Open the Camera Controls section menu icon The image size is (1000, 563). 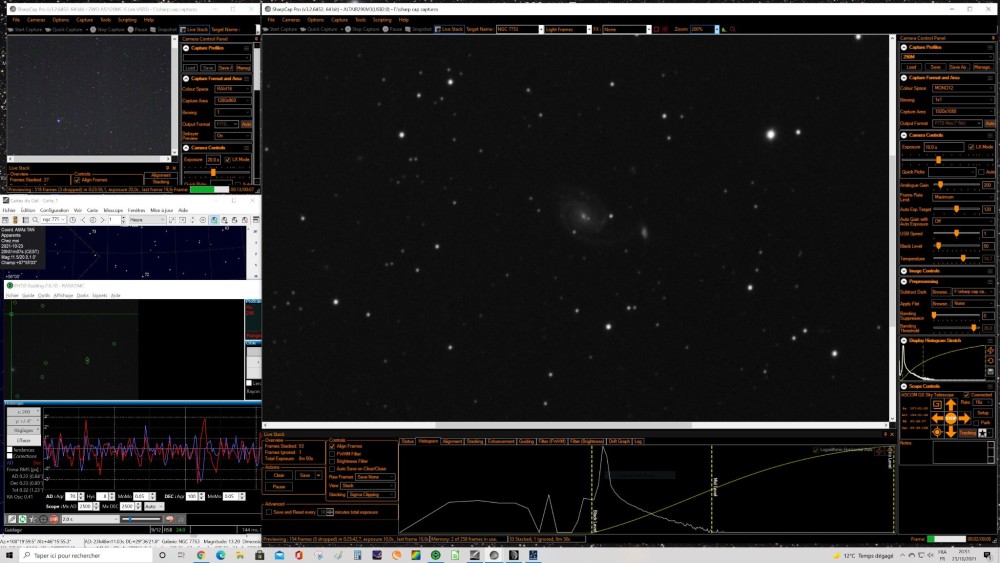[x=990, y=135]
